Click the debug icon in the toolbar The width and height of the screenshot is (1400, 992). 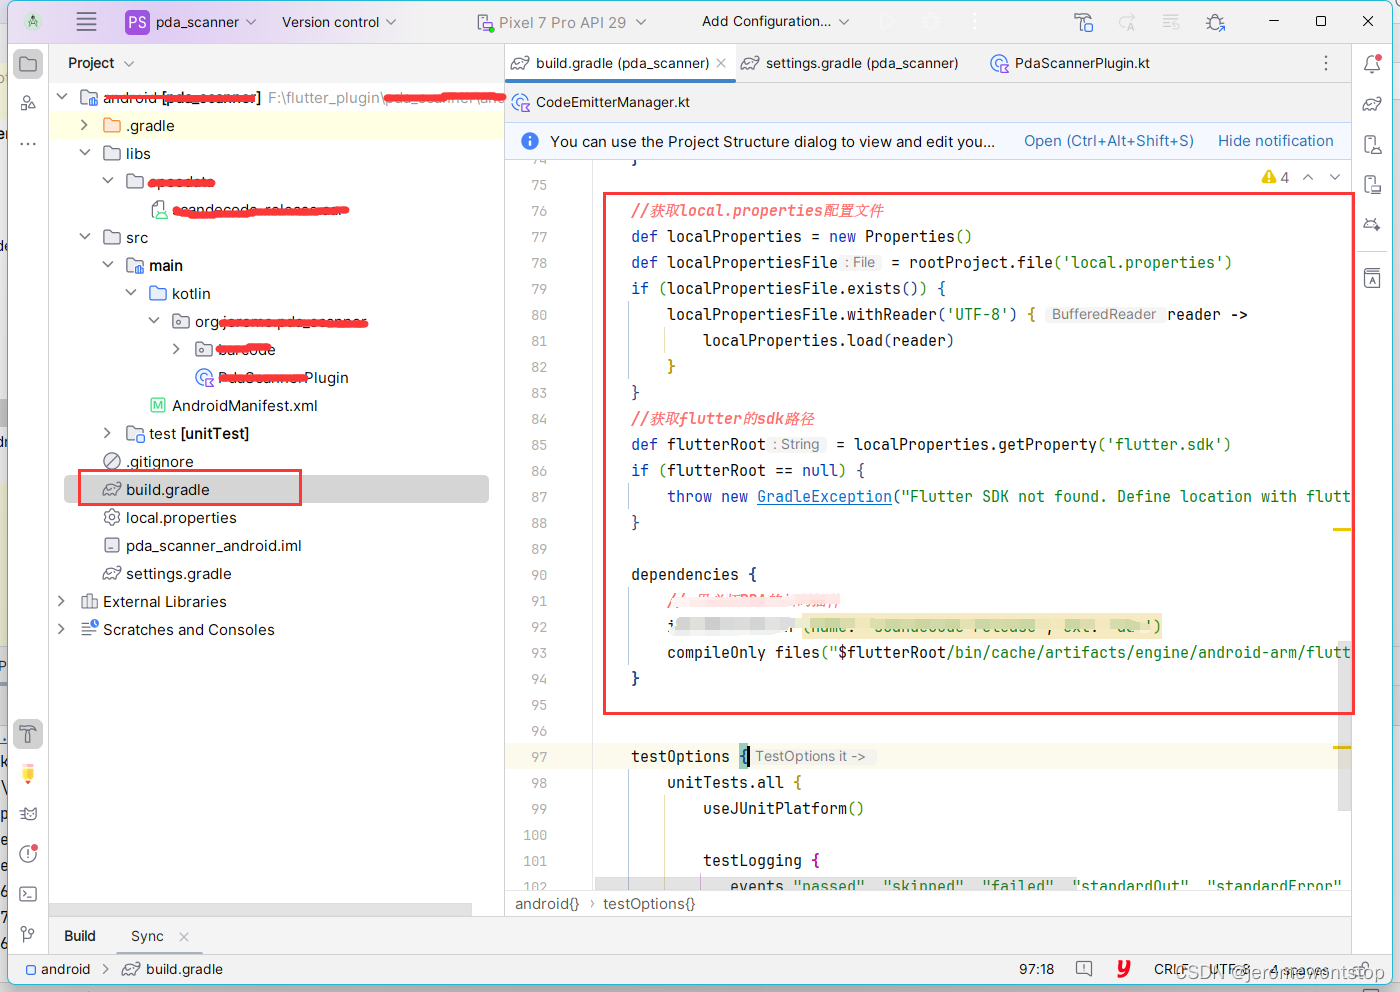point(928,20)
